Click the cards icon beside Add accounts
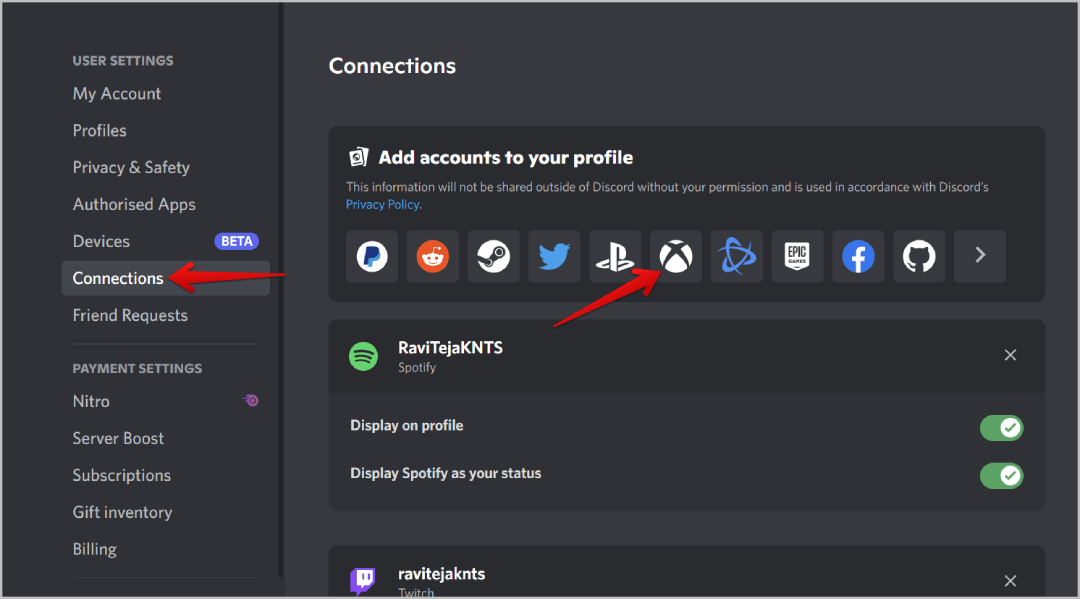 (x=358, y=158)
